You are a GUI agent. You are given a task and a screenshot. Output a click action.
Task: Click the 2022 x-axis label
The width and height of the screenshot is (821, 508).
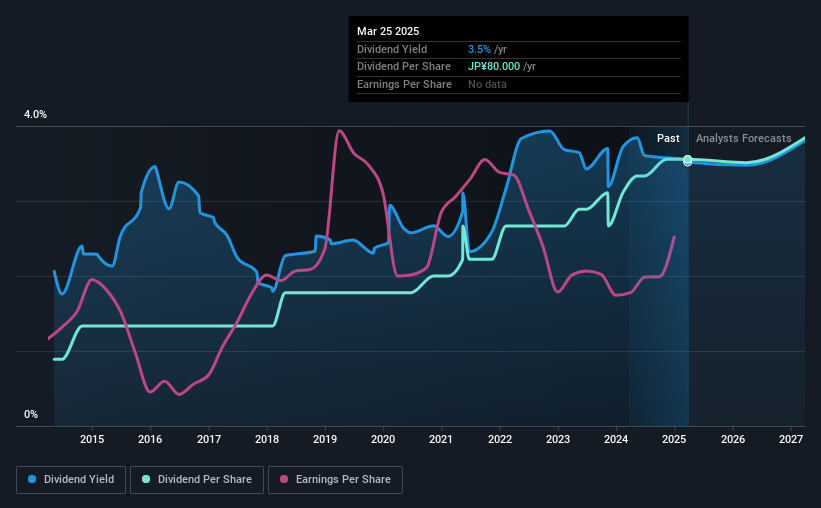[x=500, y=439]
